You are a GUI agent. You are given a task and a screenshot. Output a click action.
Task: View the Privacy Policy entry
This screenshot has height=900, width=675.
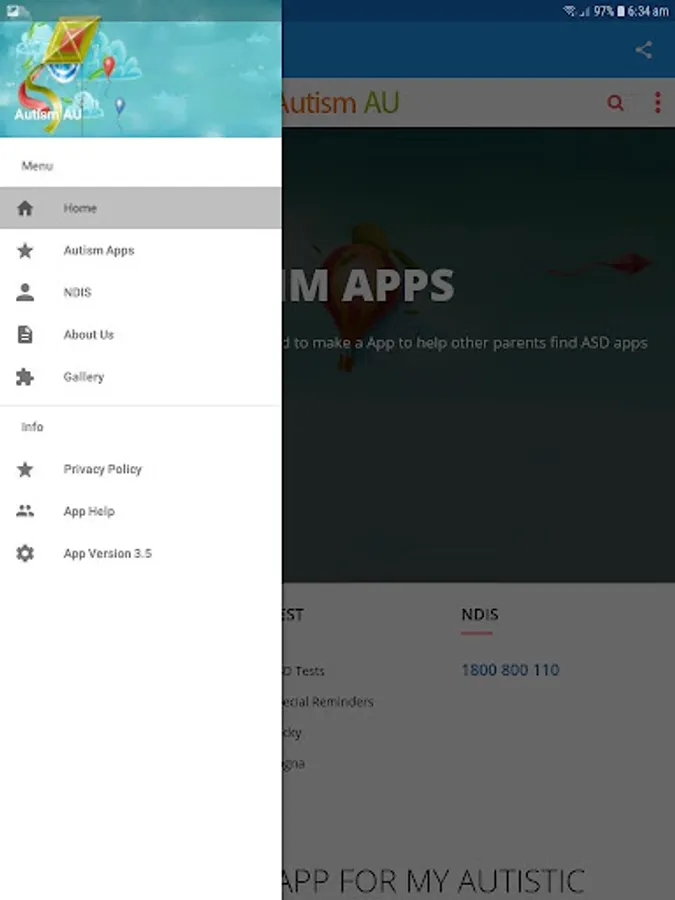tap(141, 470)
